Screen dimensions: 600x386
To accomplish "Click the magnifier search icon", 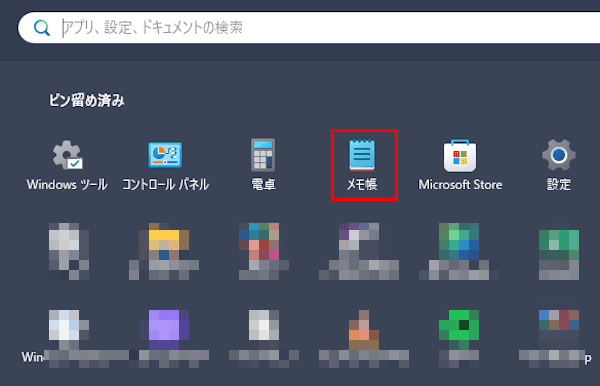I will click(41, 28).
